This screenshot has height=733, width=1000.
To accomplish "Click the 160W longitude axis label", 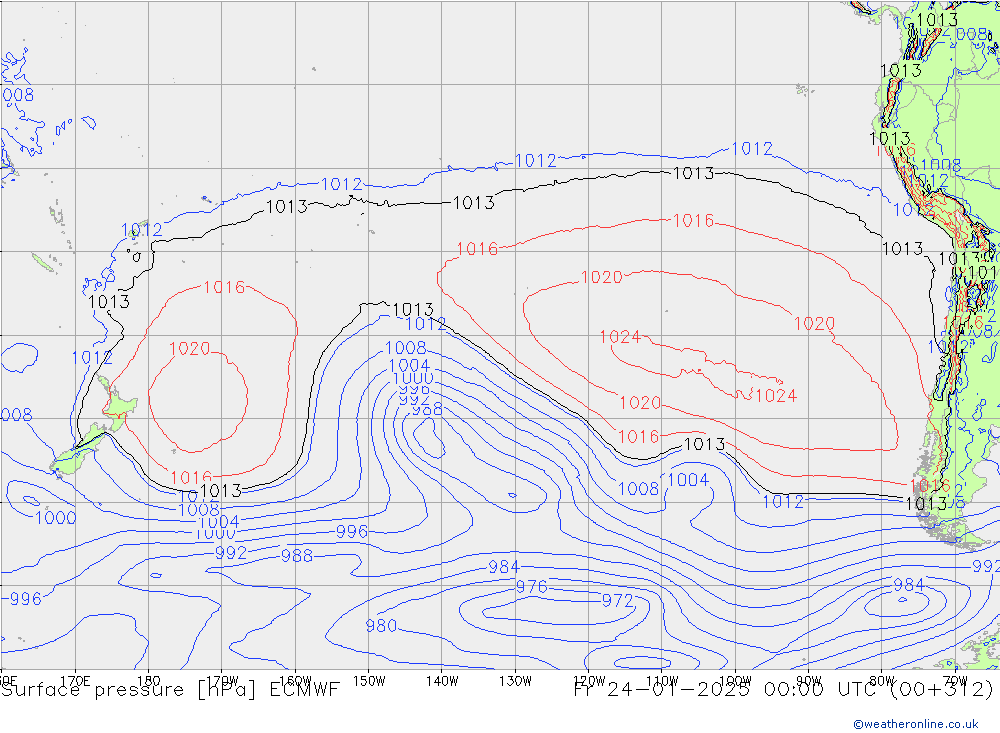I will (x=296, y=681).
